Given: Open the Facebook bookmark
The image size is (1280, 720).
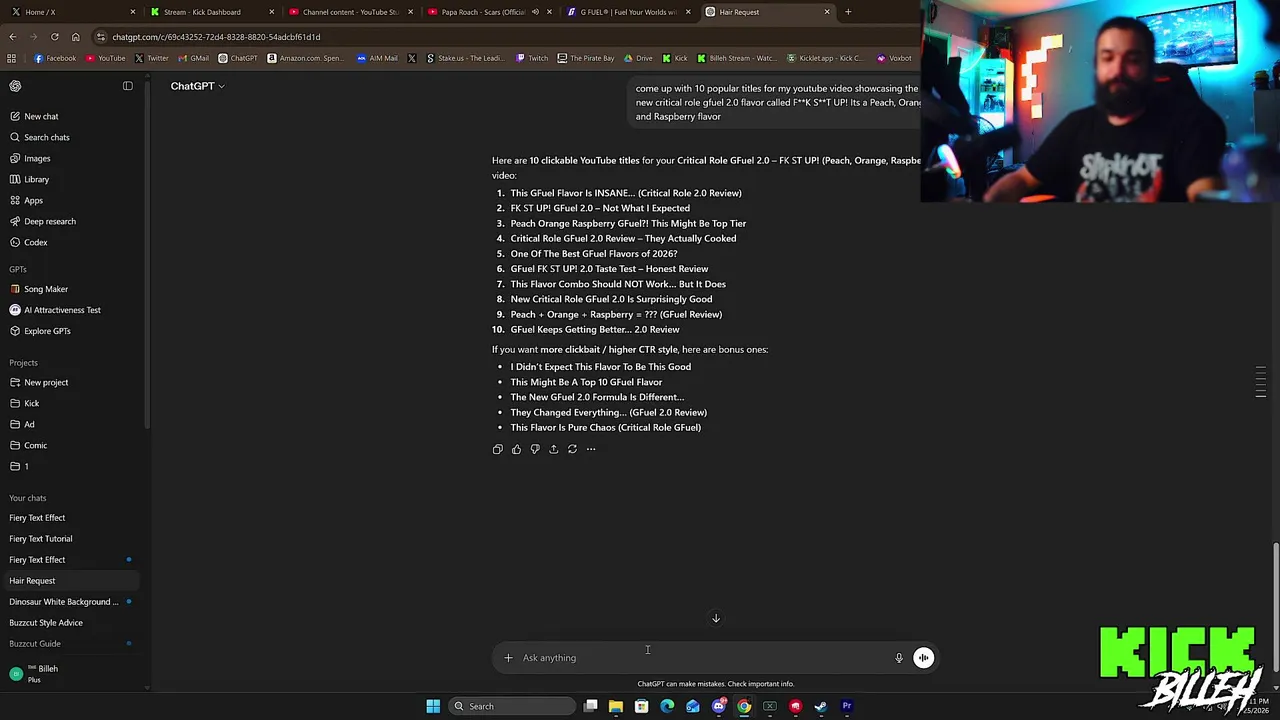Looking at the screenshot, I should click(x=55, y=58).
